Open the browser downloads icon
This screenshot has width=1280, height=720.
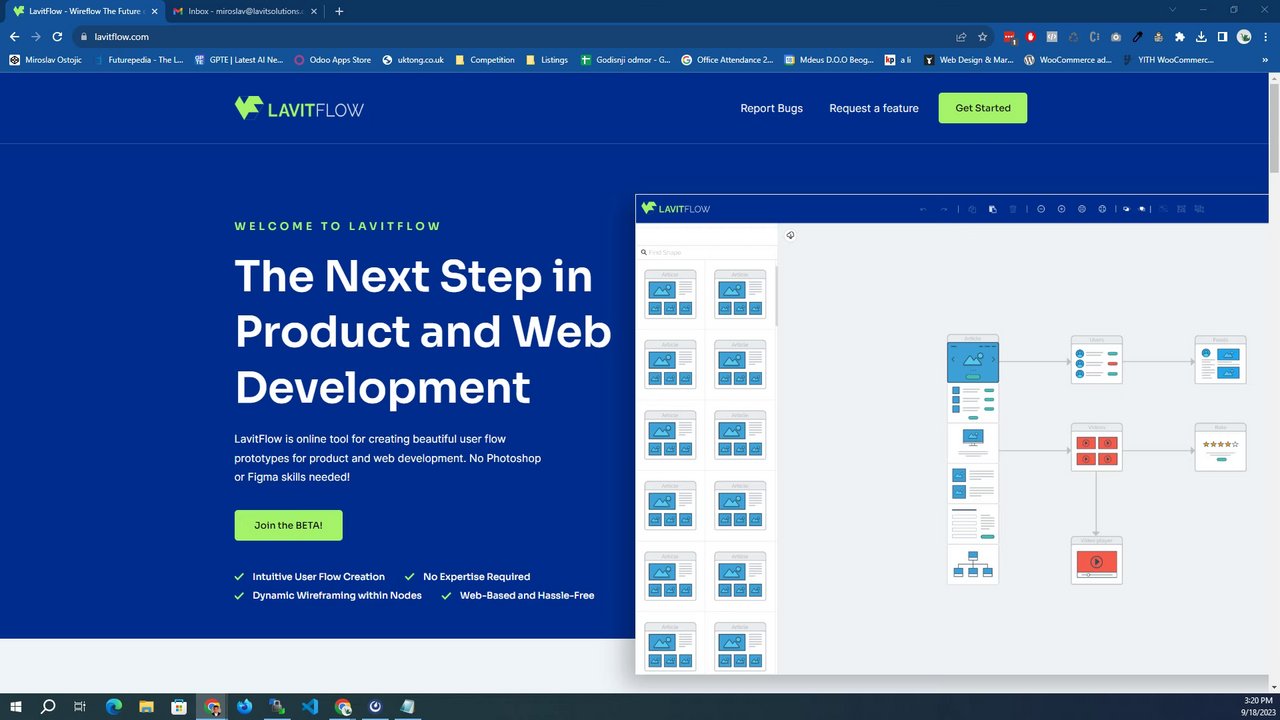pyautogui.click(x=1201, y=37)
